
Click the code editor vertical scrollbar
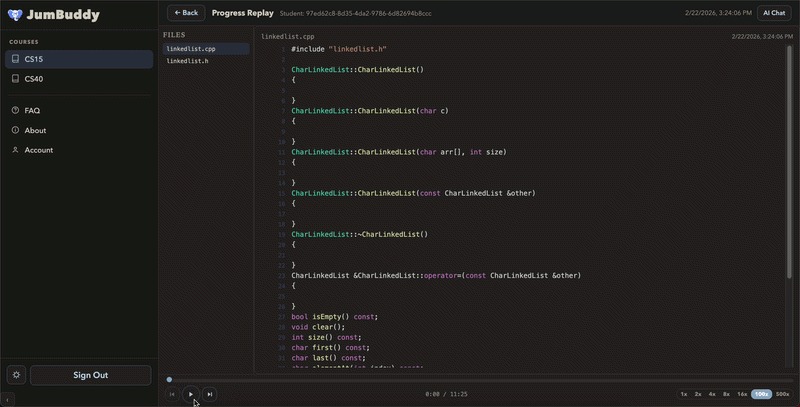(790, 162)
